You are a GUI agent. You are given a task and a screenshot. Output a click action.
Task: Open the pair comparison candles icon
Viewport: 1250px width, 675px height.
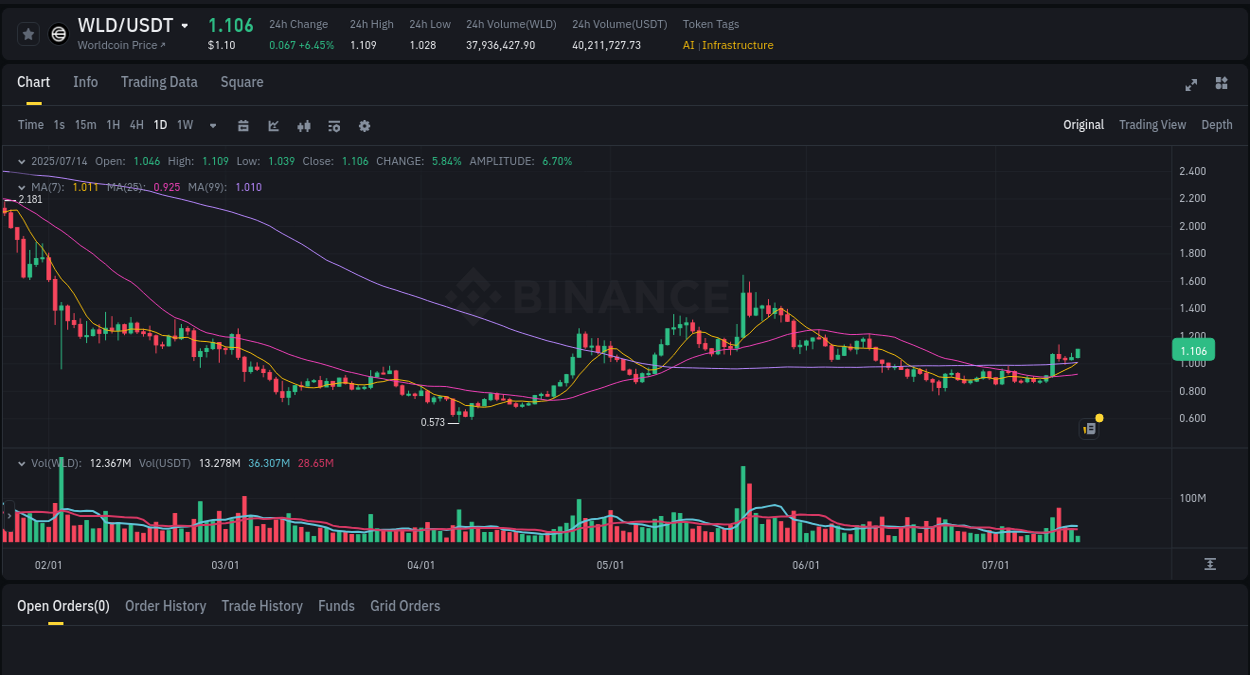303,125
